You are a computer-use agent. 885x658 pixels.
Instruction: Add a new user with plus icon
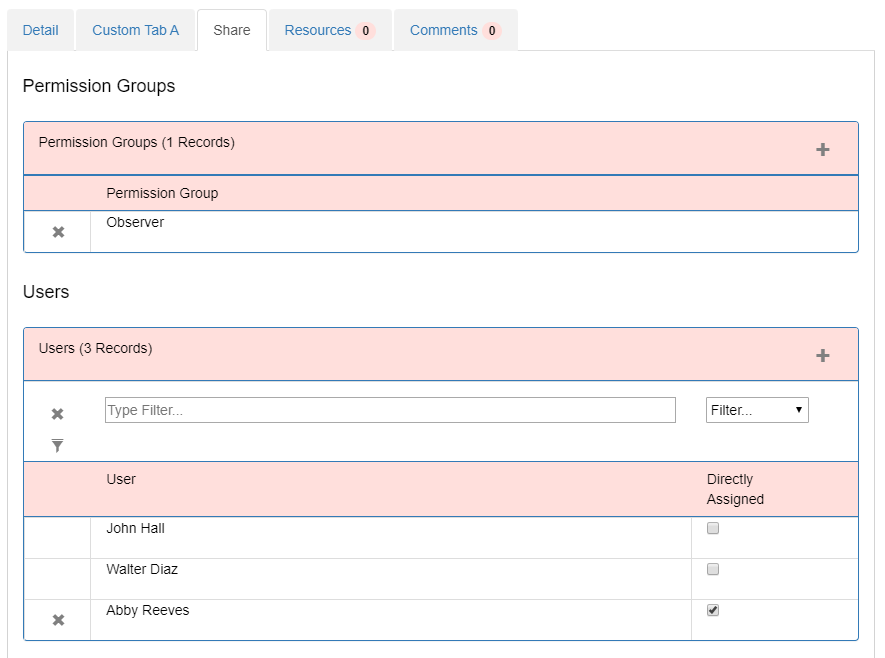822,356
